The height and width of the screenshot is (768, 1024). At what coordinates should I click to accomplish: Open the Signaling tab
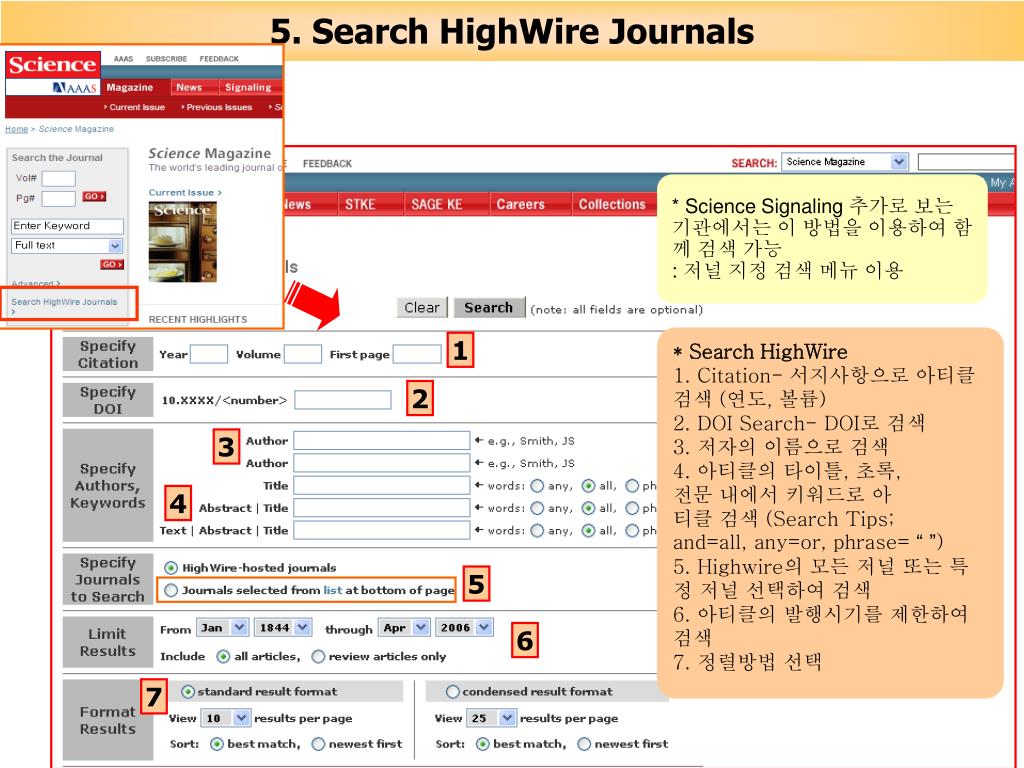248,88
